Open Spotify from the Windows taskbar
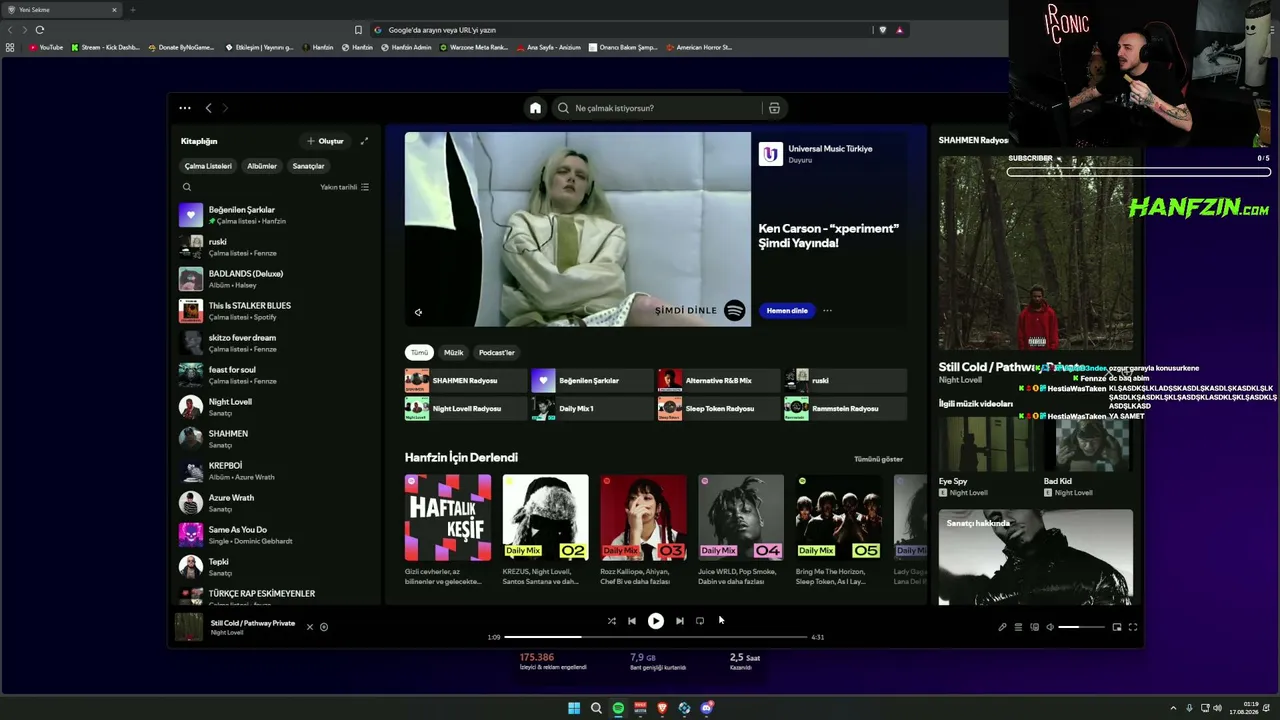Viewport: 1280px width, 720px height. click(618, 708)
